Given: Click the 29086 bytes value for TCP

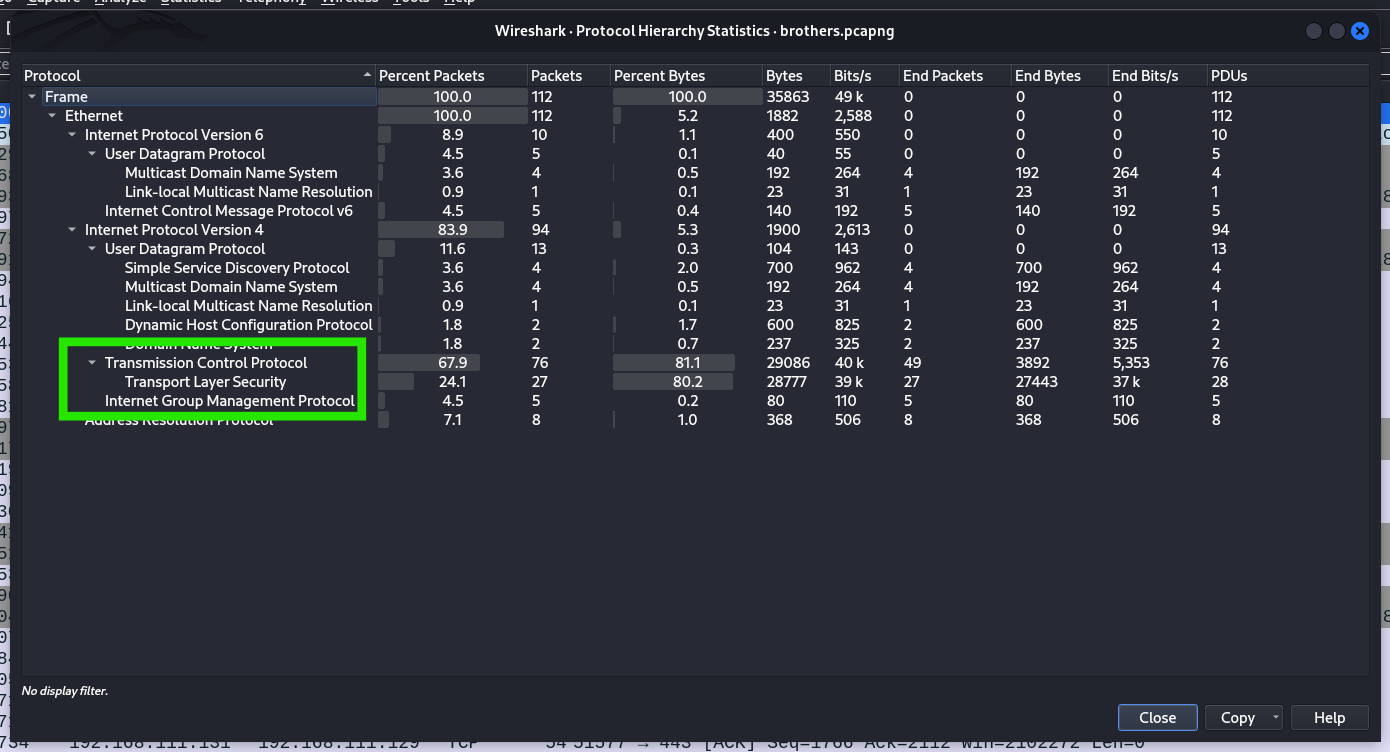Looking at the screenshot, I should pos(787,363).
